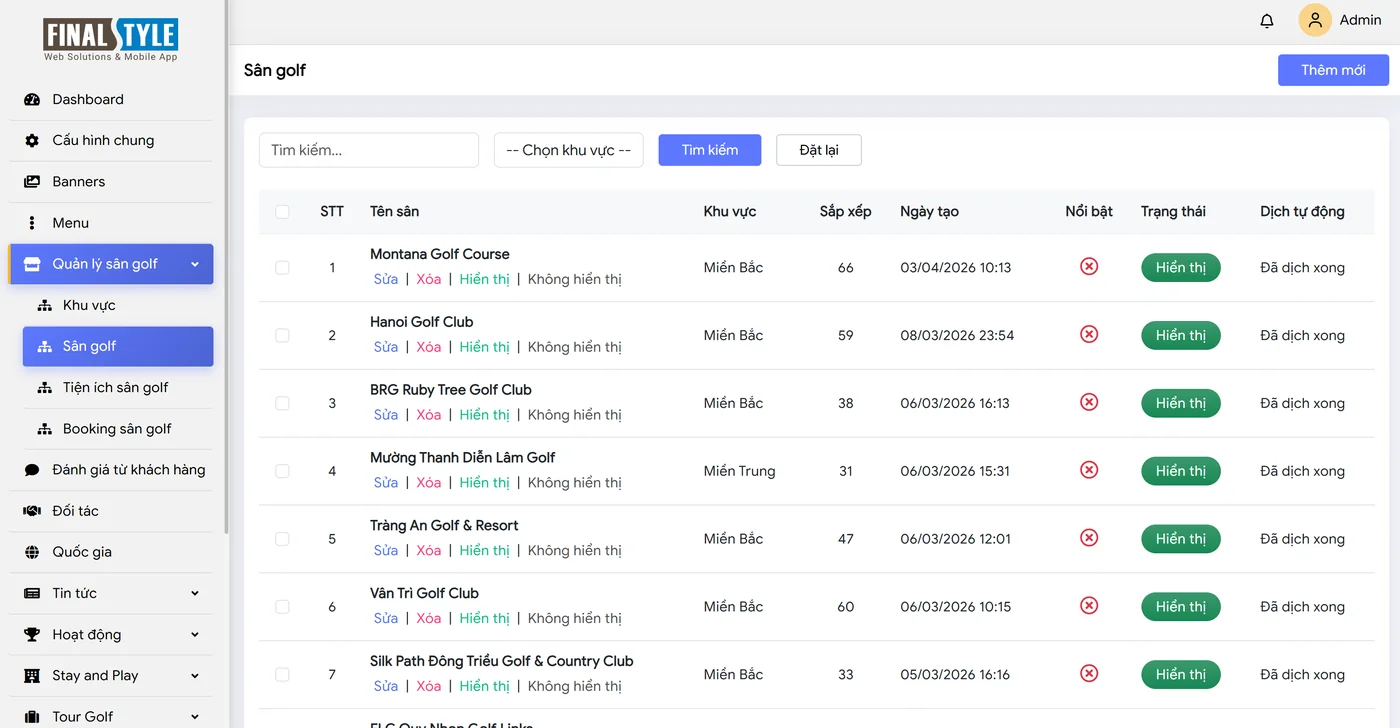The height and width of the screenshot is (728, 1400).
Task: Click the Thêm mới button
Action: coord(1333,70)
